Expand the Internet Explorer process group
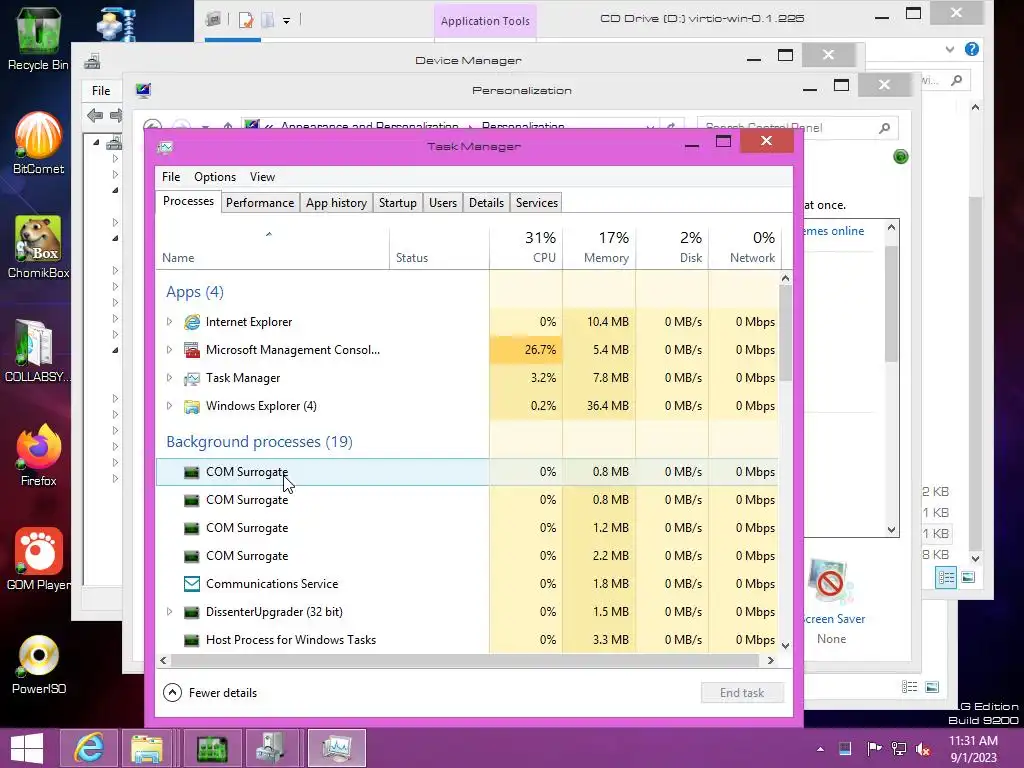 tap(169, 322)
